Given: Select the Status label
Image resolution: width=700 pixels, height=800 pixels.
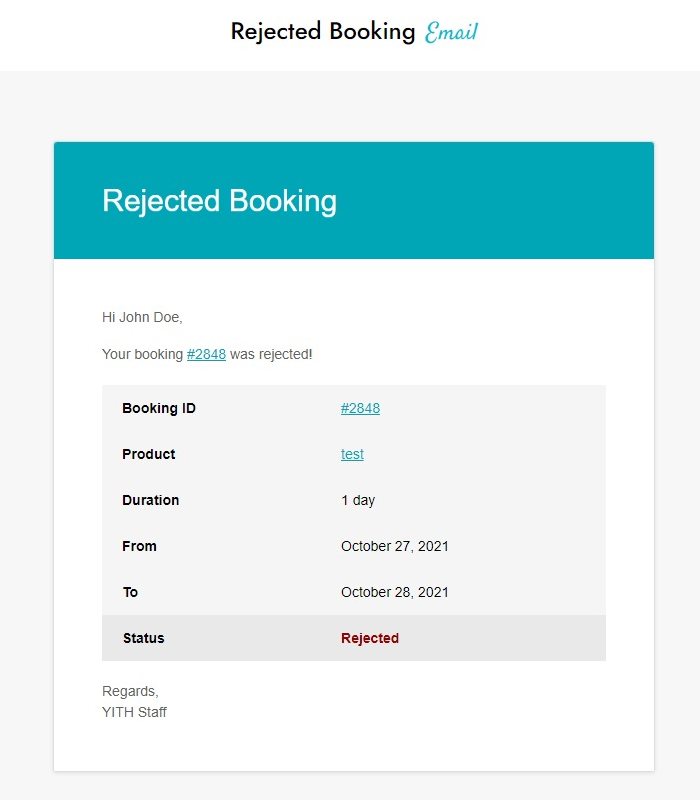Looking at the screenshot, I should tap(143, 638).
